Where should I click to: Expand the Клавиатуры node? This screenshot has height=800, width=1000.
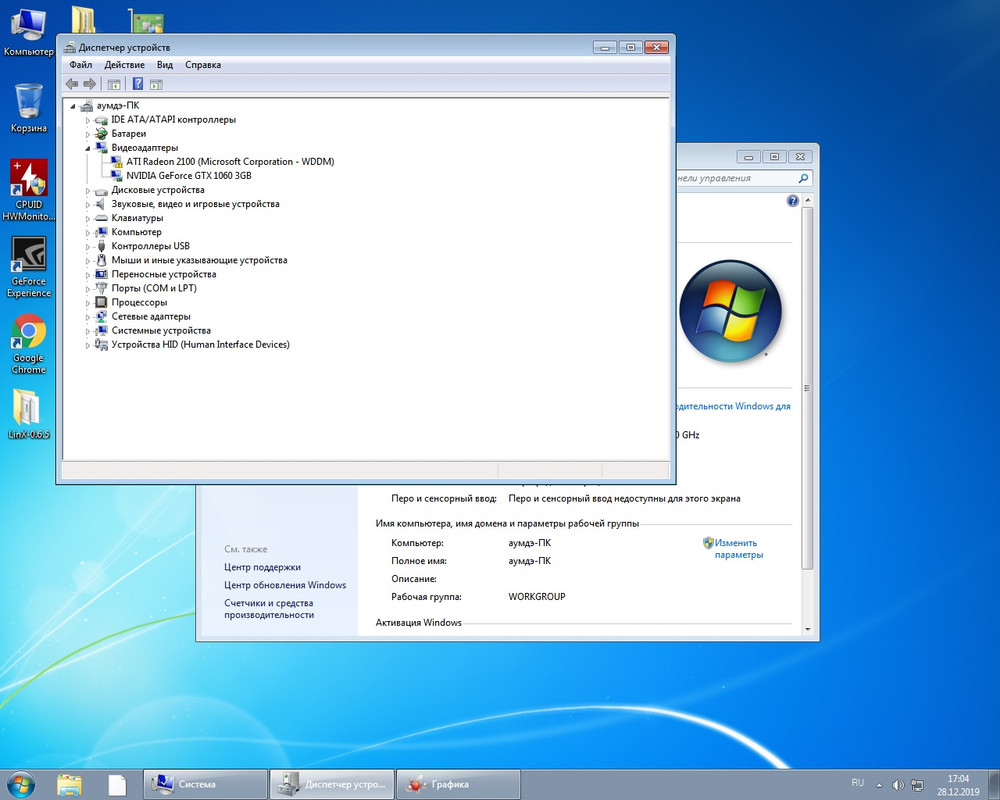tap(88, 218)
